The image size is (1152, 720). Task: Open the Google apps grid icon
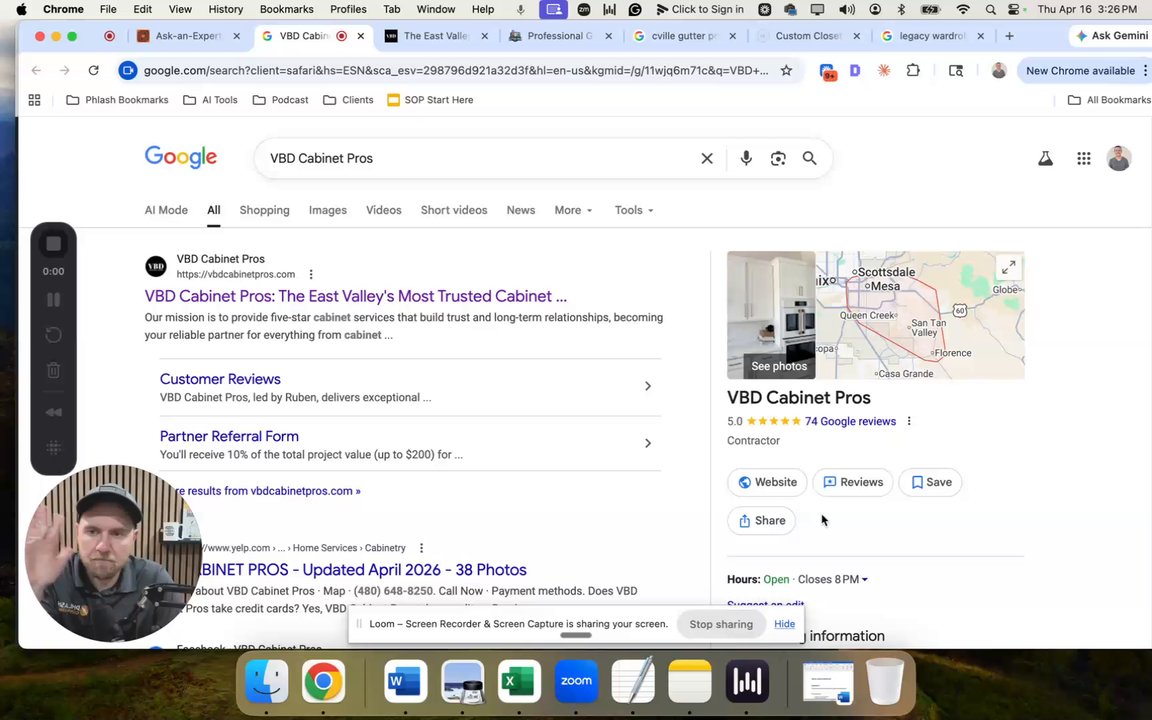(x=1084, y=158)
